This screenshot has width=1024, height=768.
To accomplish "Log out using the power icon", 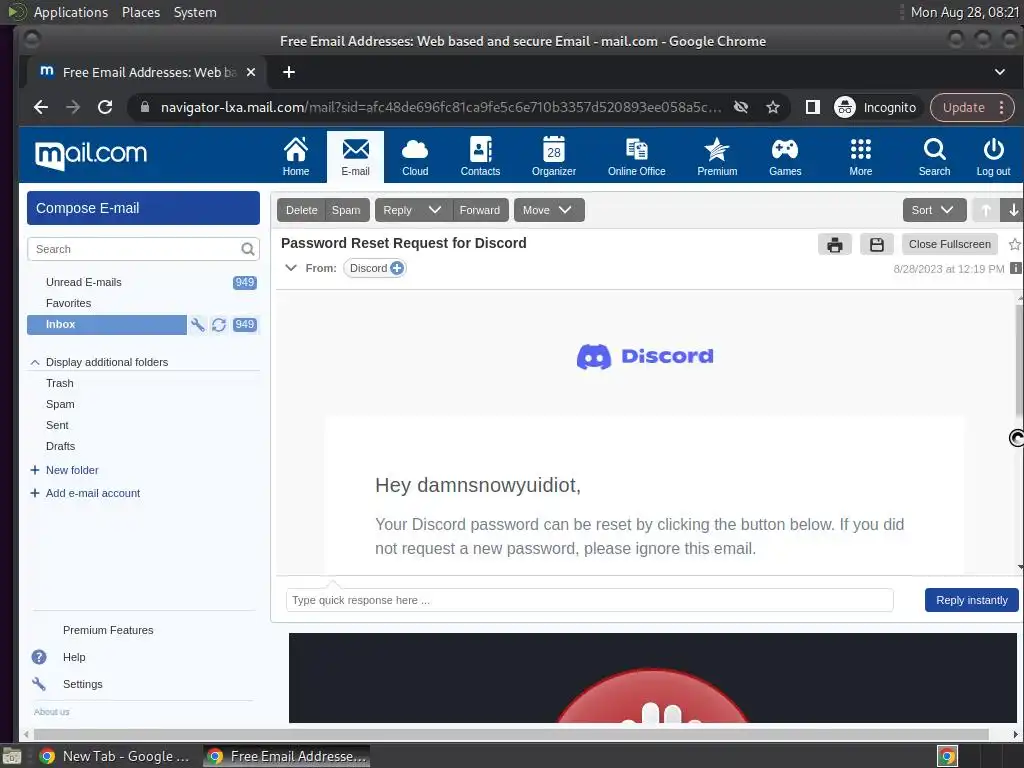I will pyautogui.click(x=993, y=157).
